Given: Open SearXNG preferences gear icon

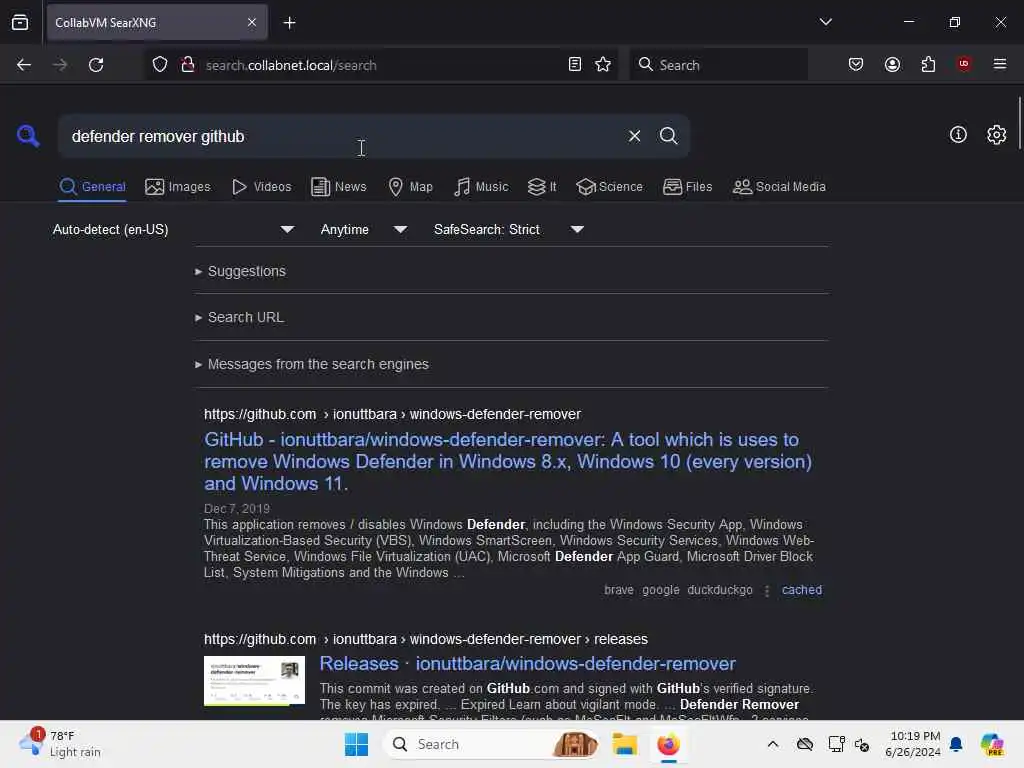Looking at the screenshot, I should [996, 135].
